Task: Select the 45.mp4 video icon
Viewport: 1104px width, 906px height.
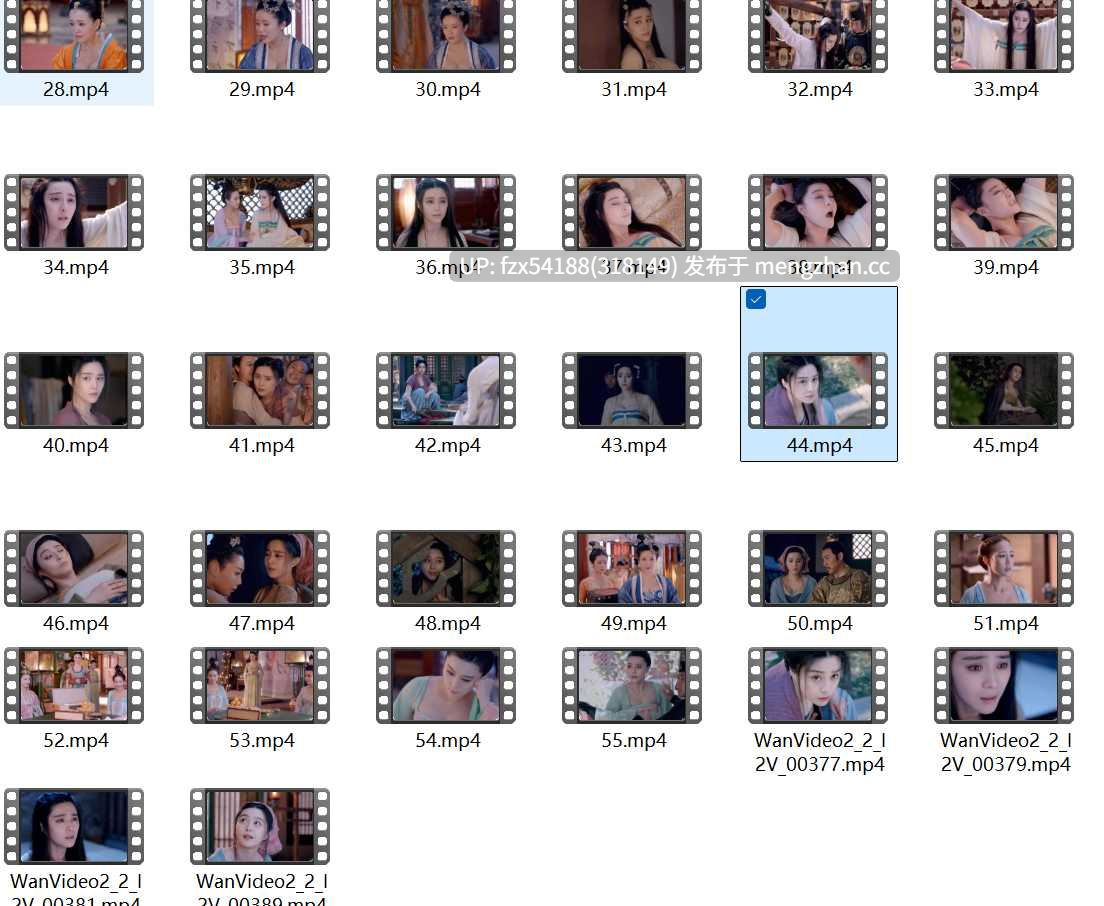Action: point(1003,391)
